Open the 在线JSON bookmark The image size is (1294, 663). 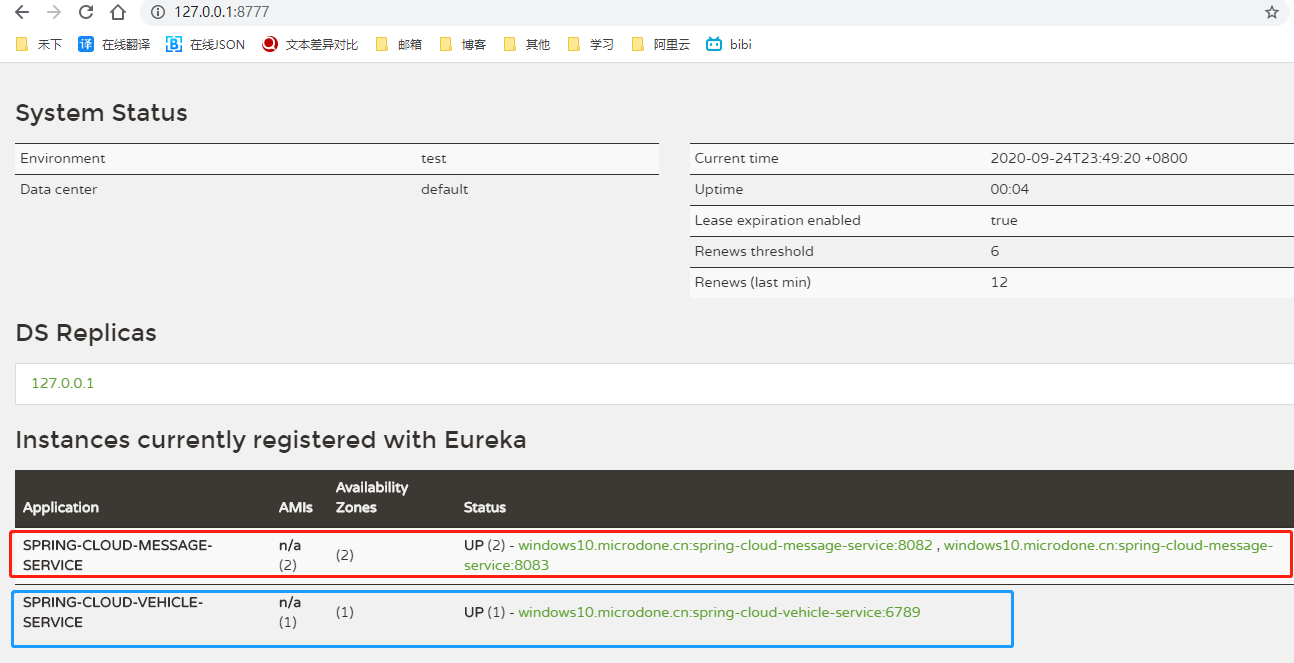(206, 44)
